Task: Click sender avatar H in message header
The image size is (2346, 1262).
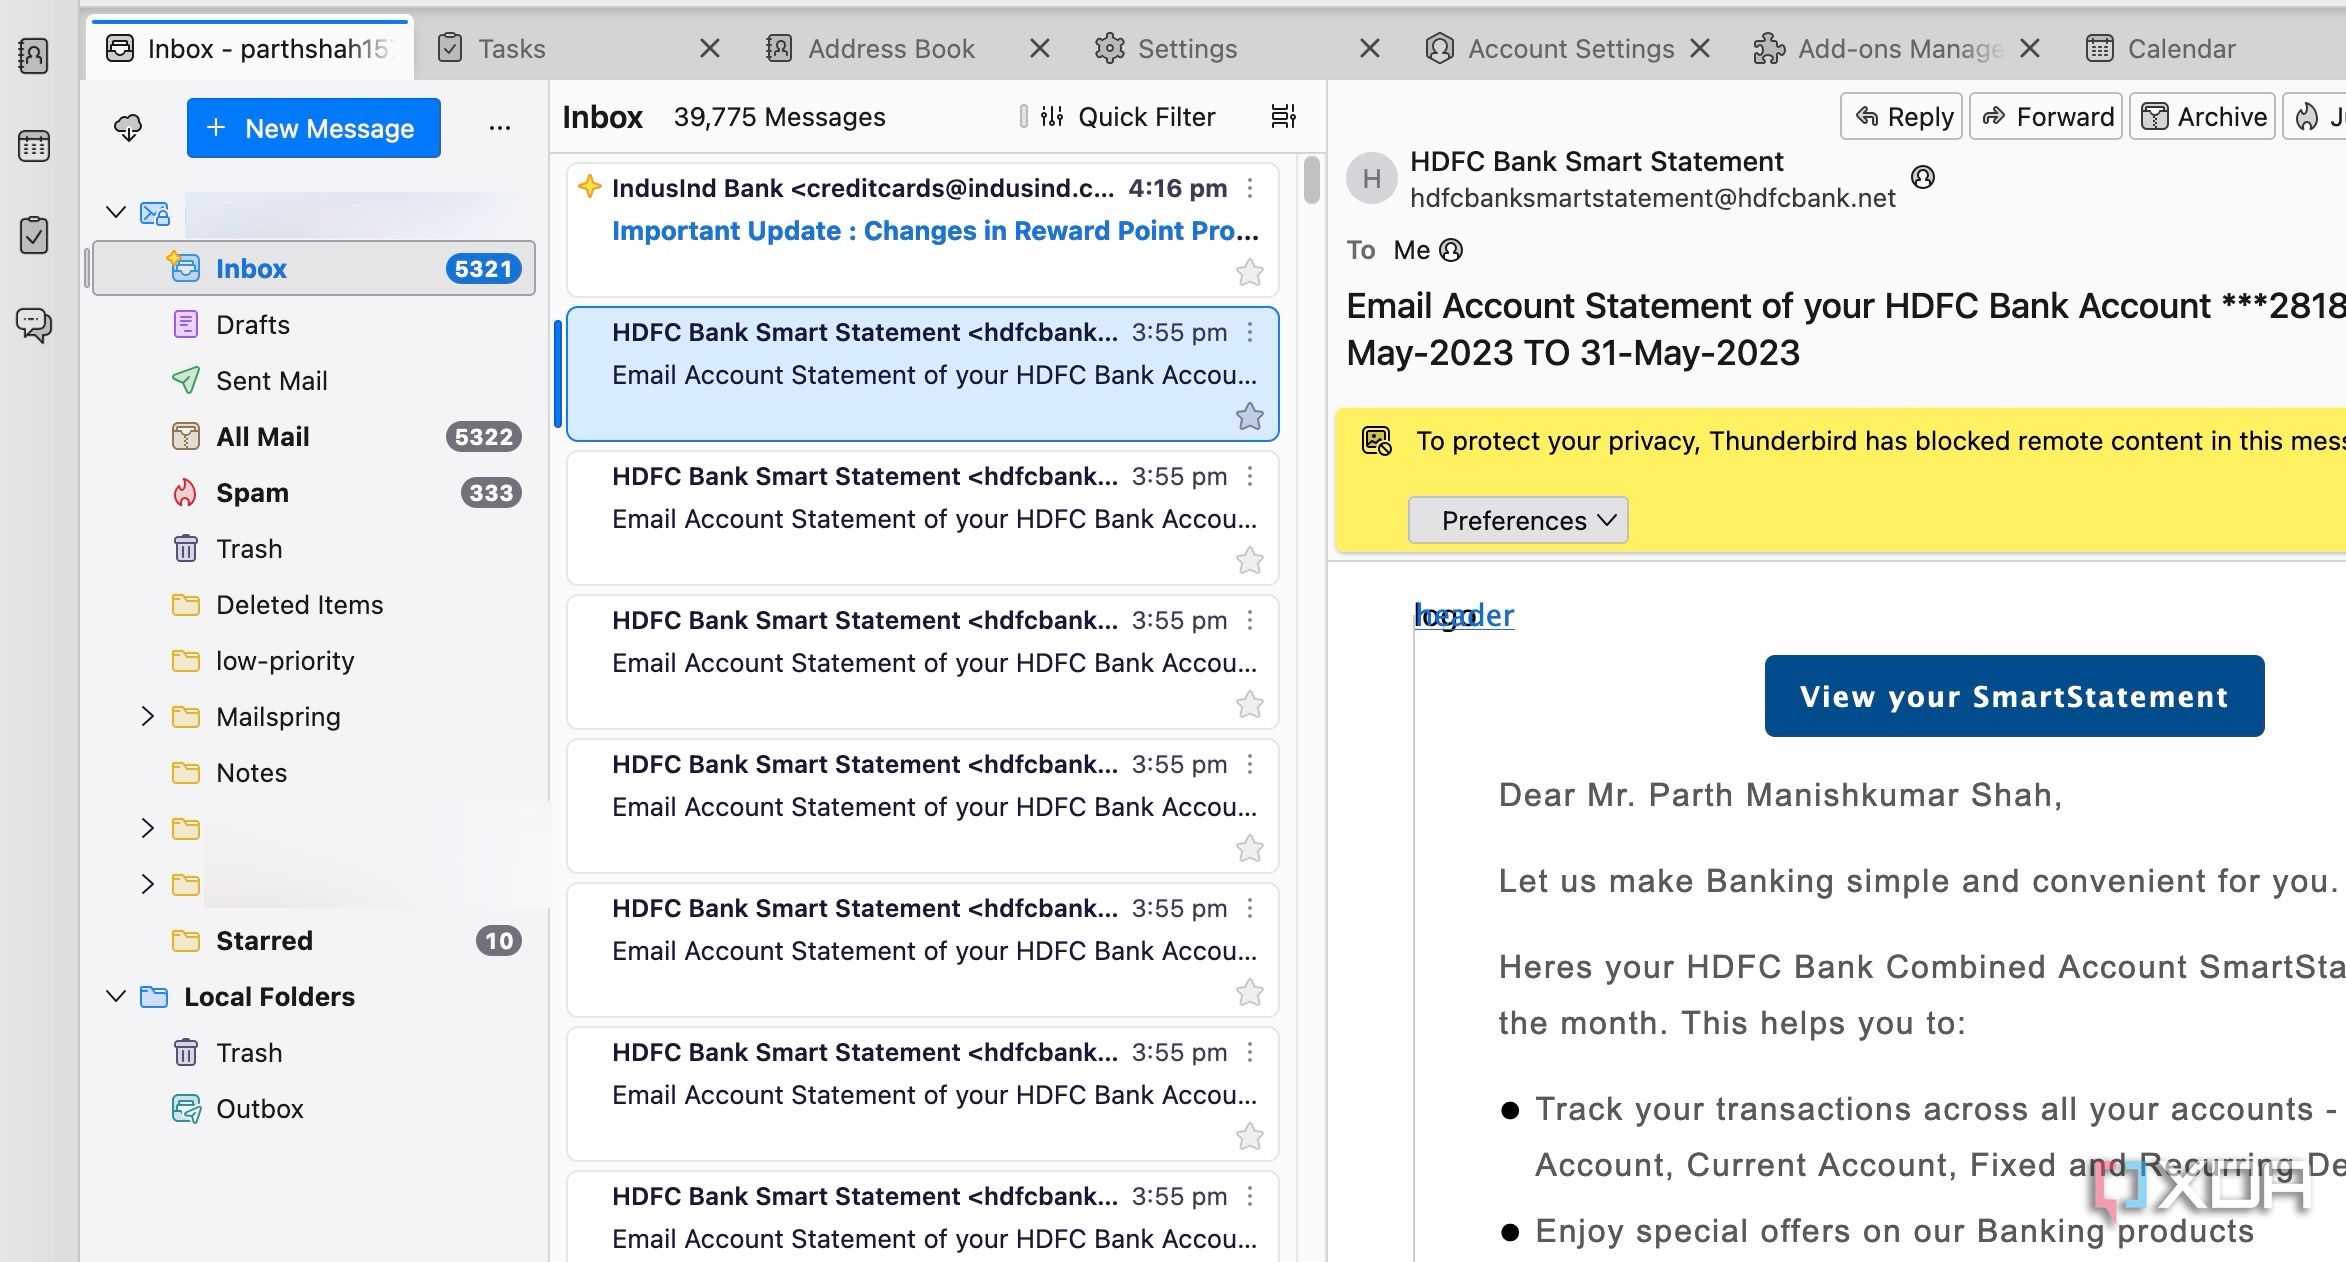Action: coord(1372,179)
